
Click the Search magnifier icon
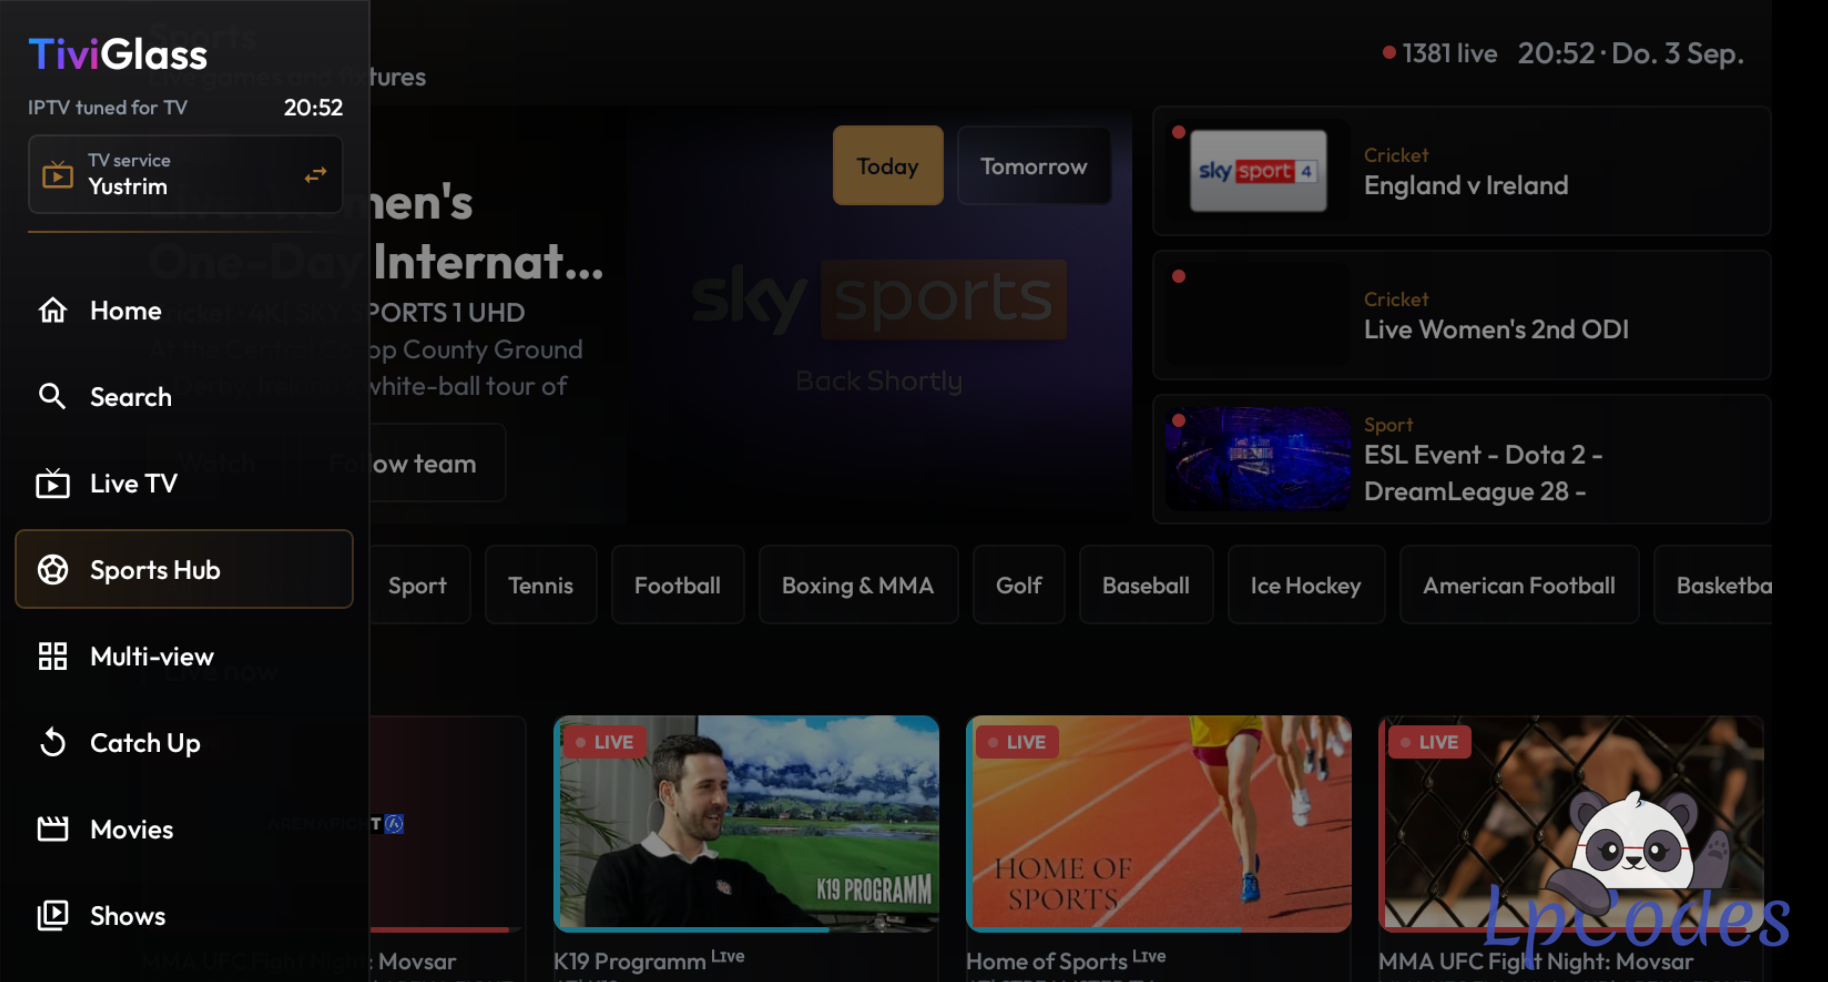(52, 397)
